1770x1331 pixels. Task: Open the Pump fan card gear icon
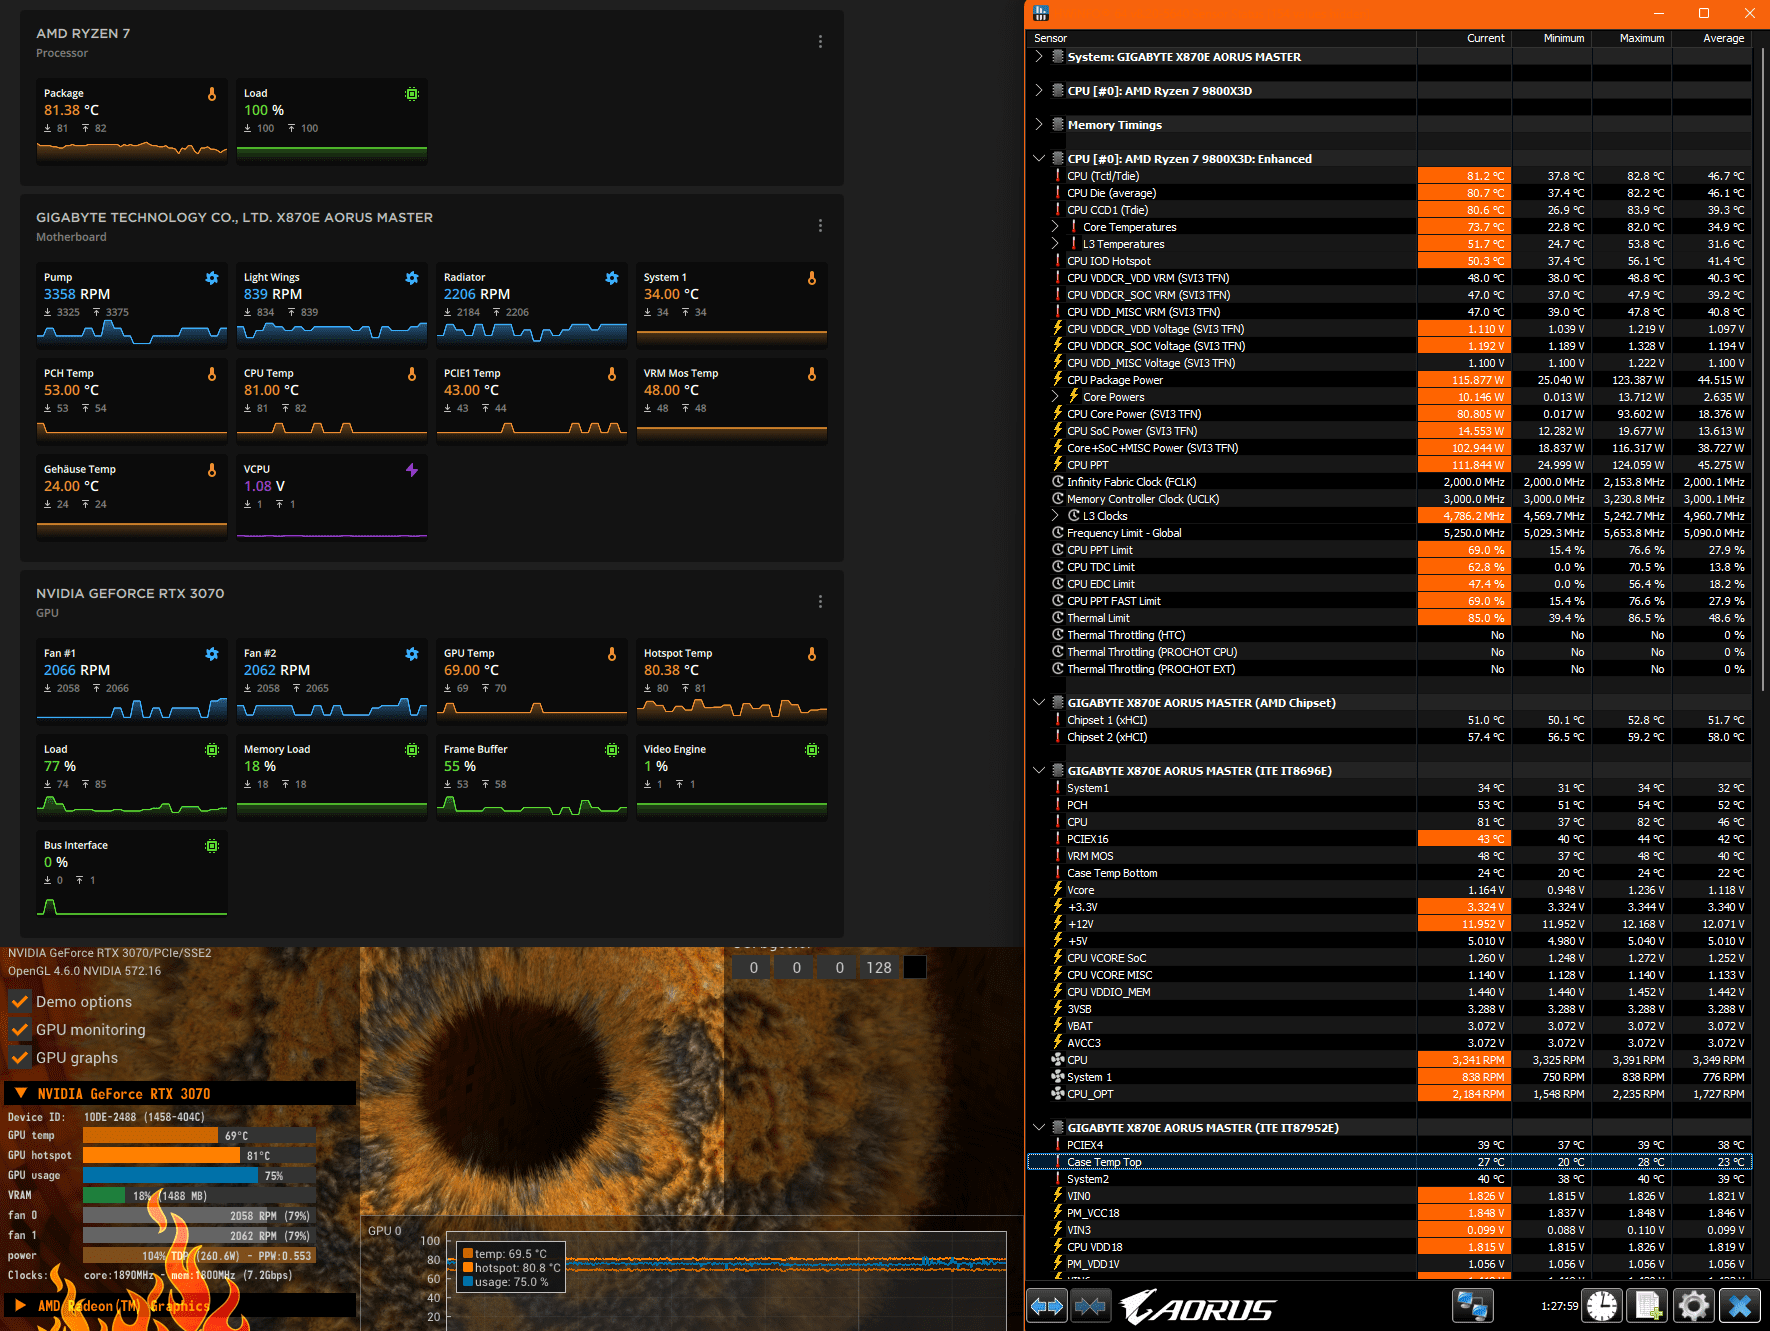tap(212, 278)
